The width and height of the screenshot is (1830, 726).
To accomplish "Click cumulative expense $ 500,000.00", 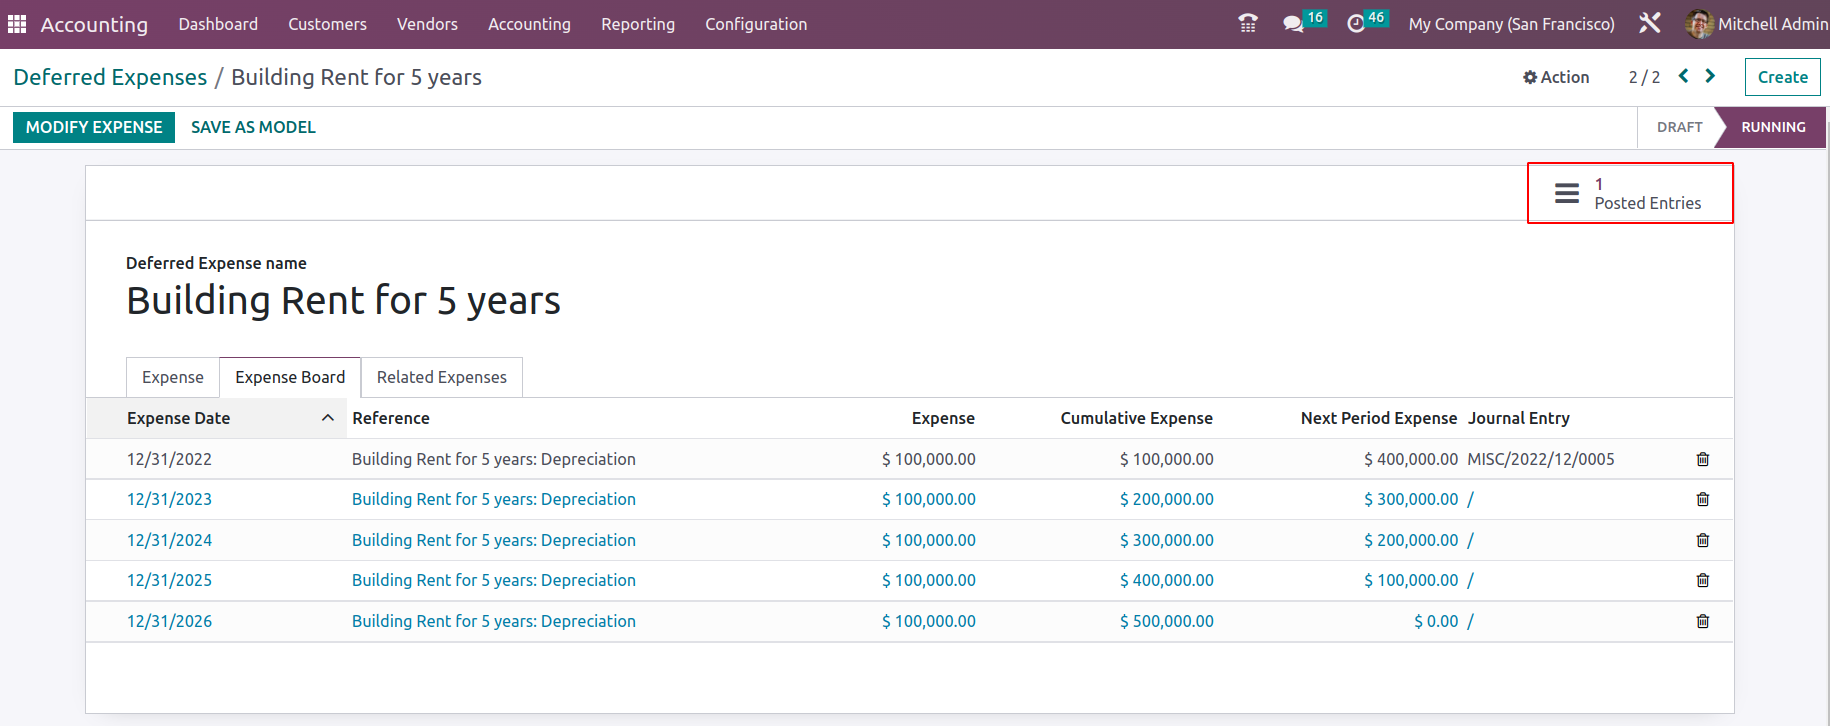I will 1166,621.
